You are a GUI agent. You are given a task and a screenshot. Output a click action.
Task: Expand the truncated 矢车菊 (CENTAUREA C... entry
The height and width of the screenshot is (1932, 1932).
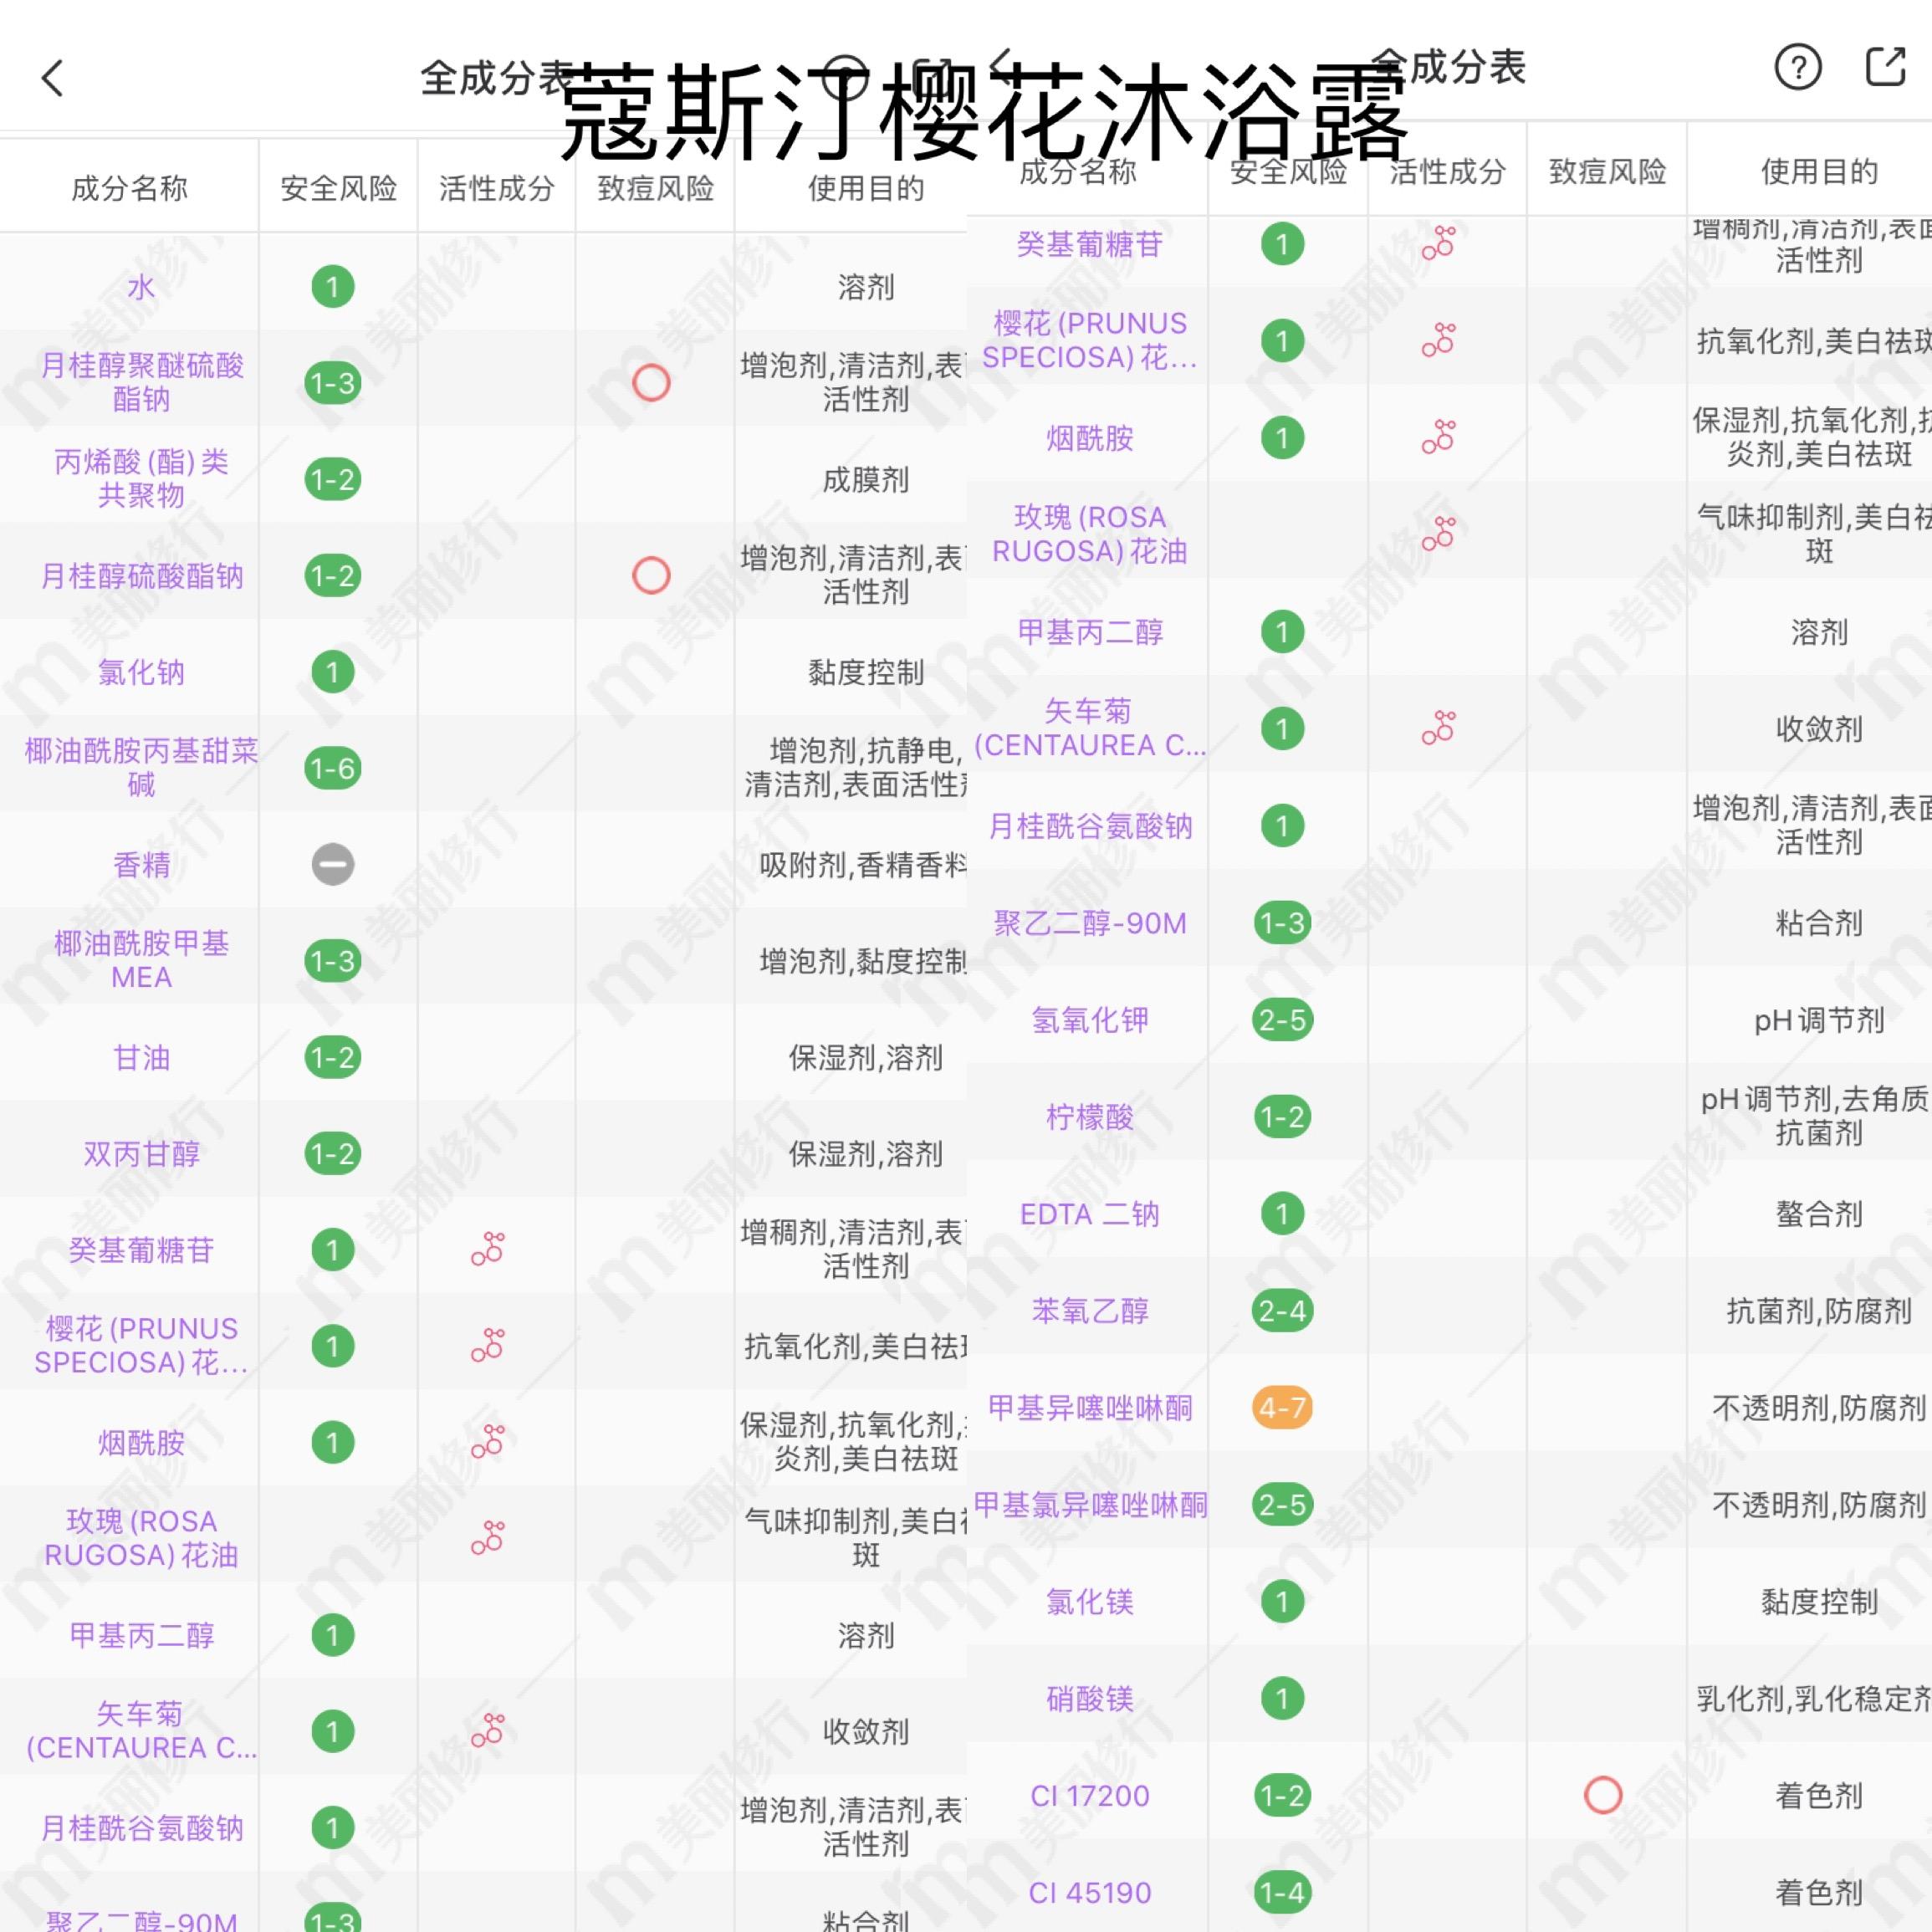coord(1090,728)
